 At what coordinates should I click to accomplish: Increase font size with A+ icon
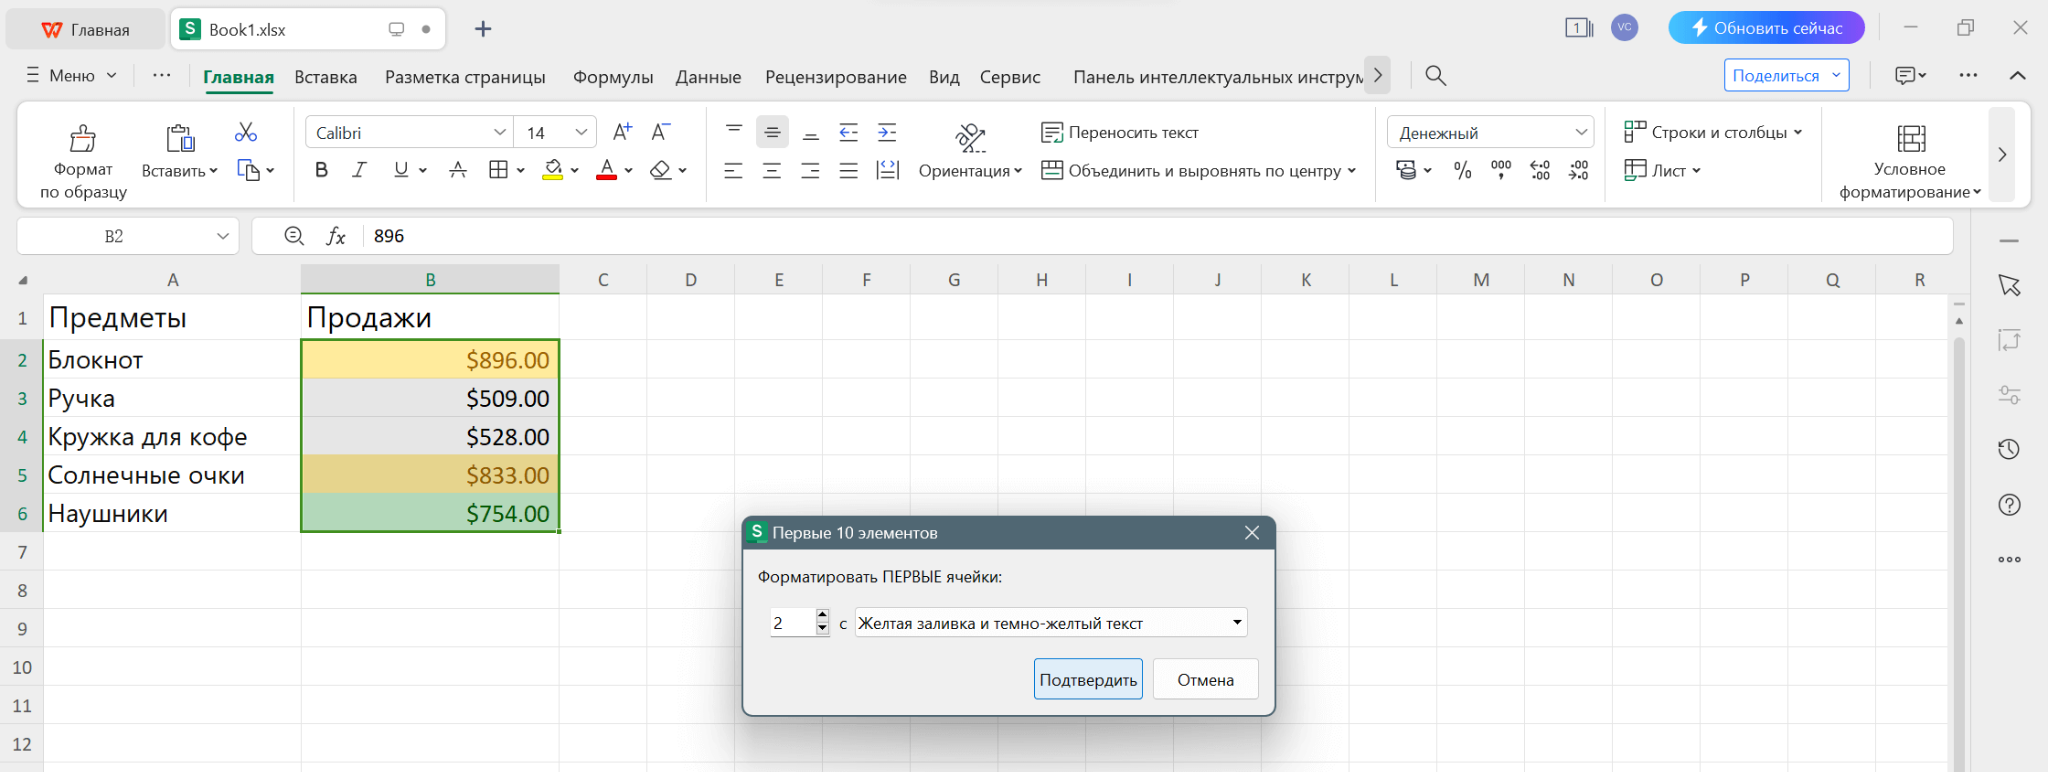point(622,132)
